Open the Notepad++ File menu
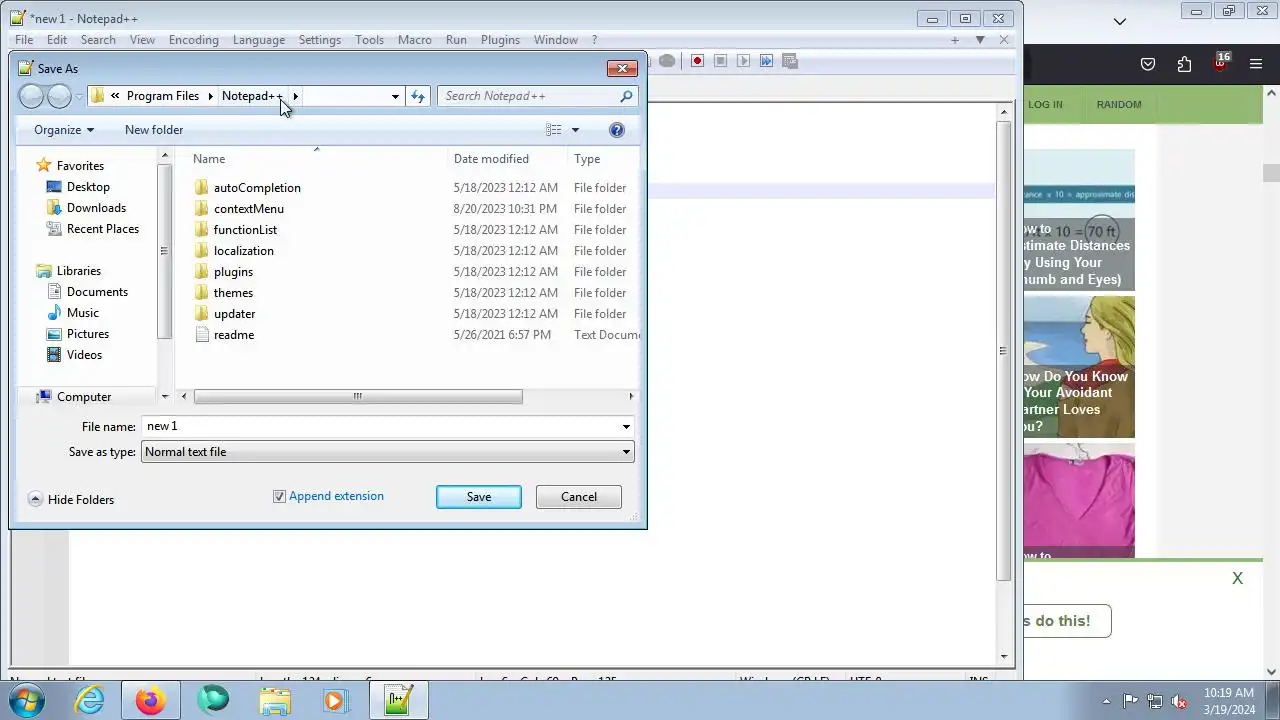The image size is (1280, 720). tap(24, 40)
